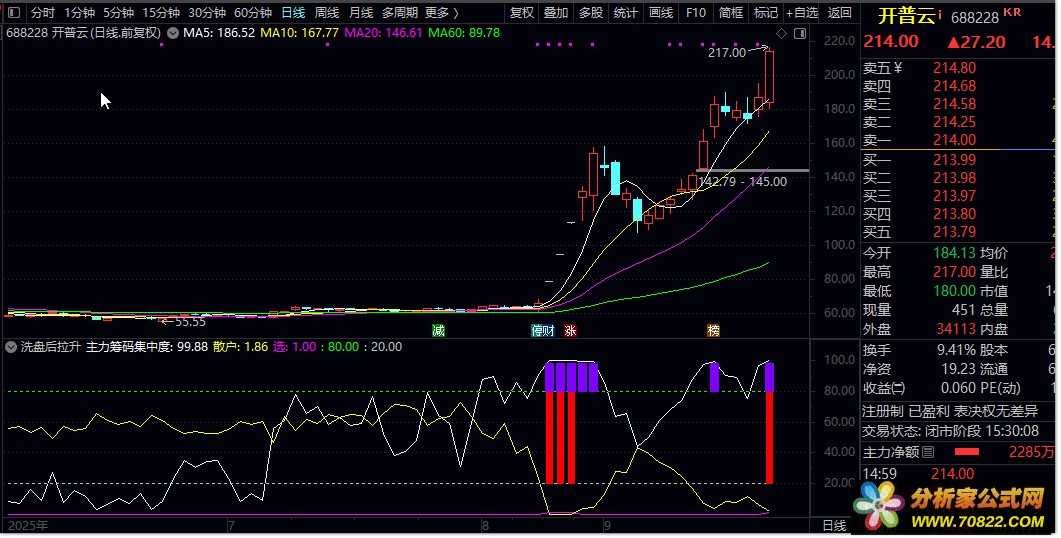Toggle the side panel layout icon
Viewport: 1061px width, 538px height.
pyautogui.click(x=800, y=33)
